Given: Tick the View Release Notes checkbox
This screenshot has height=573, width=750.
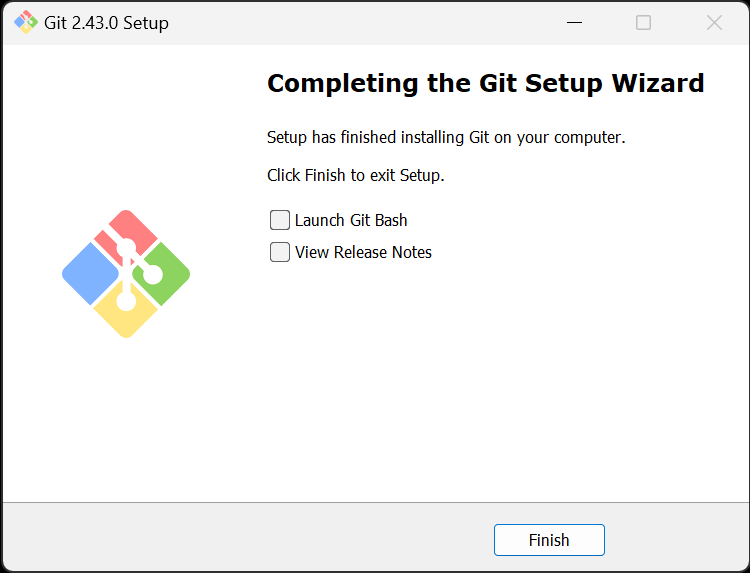Looking at the screenshot, I should [280, 252].
